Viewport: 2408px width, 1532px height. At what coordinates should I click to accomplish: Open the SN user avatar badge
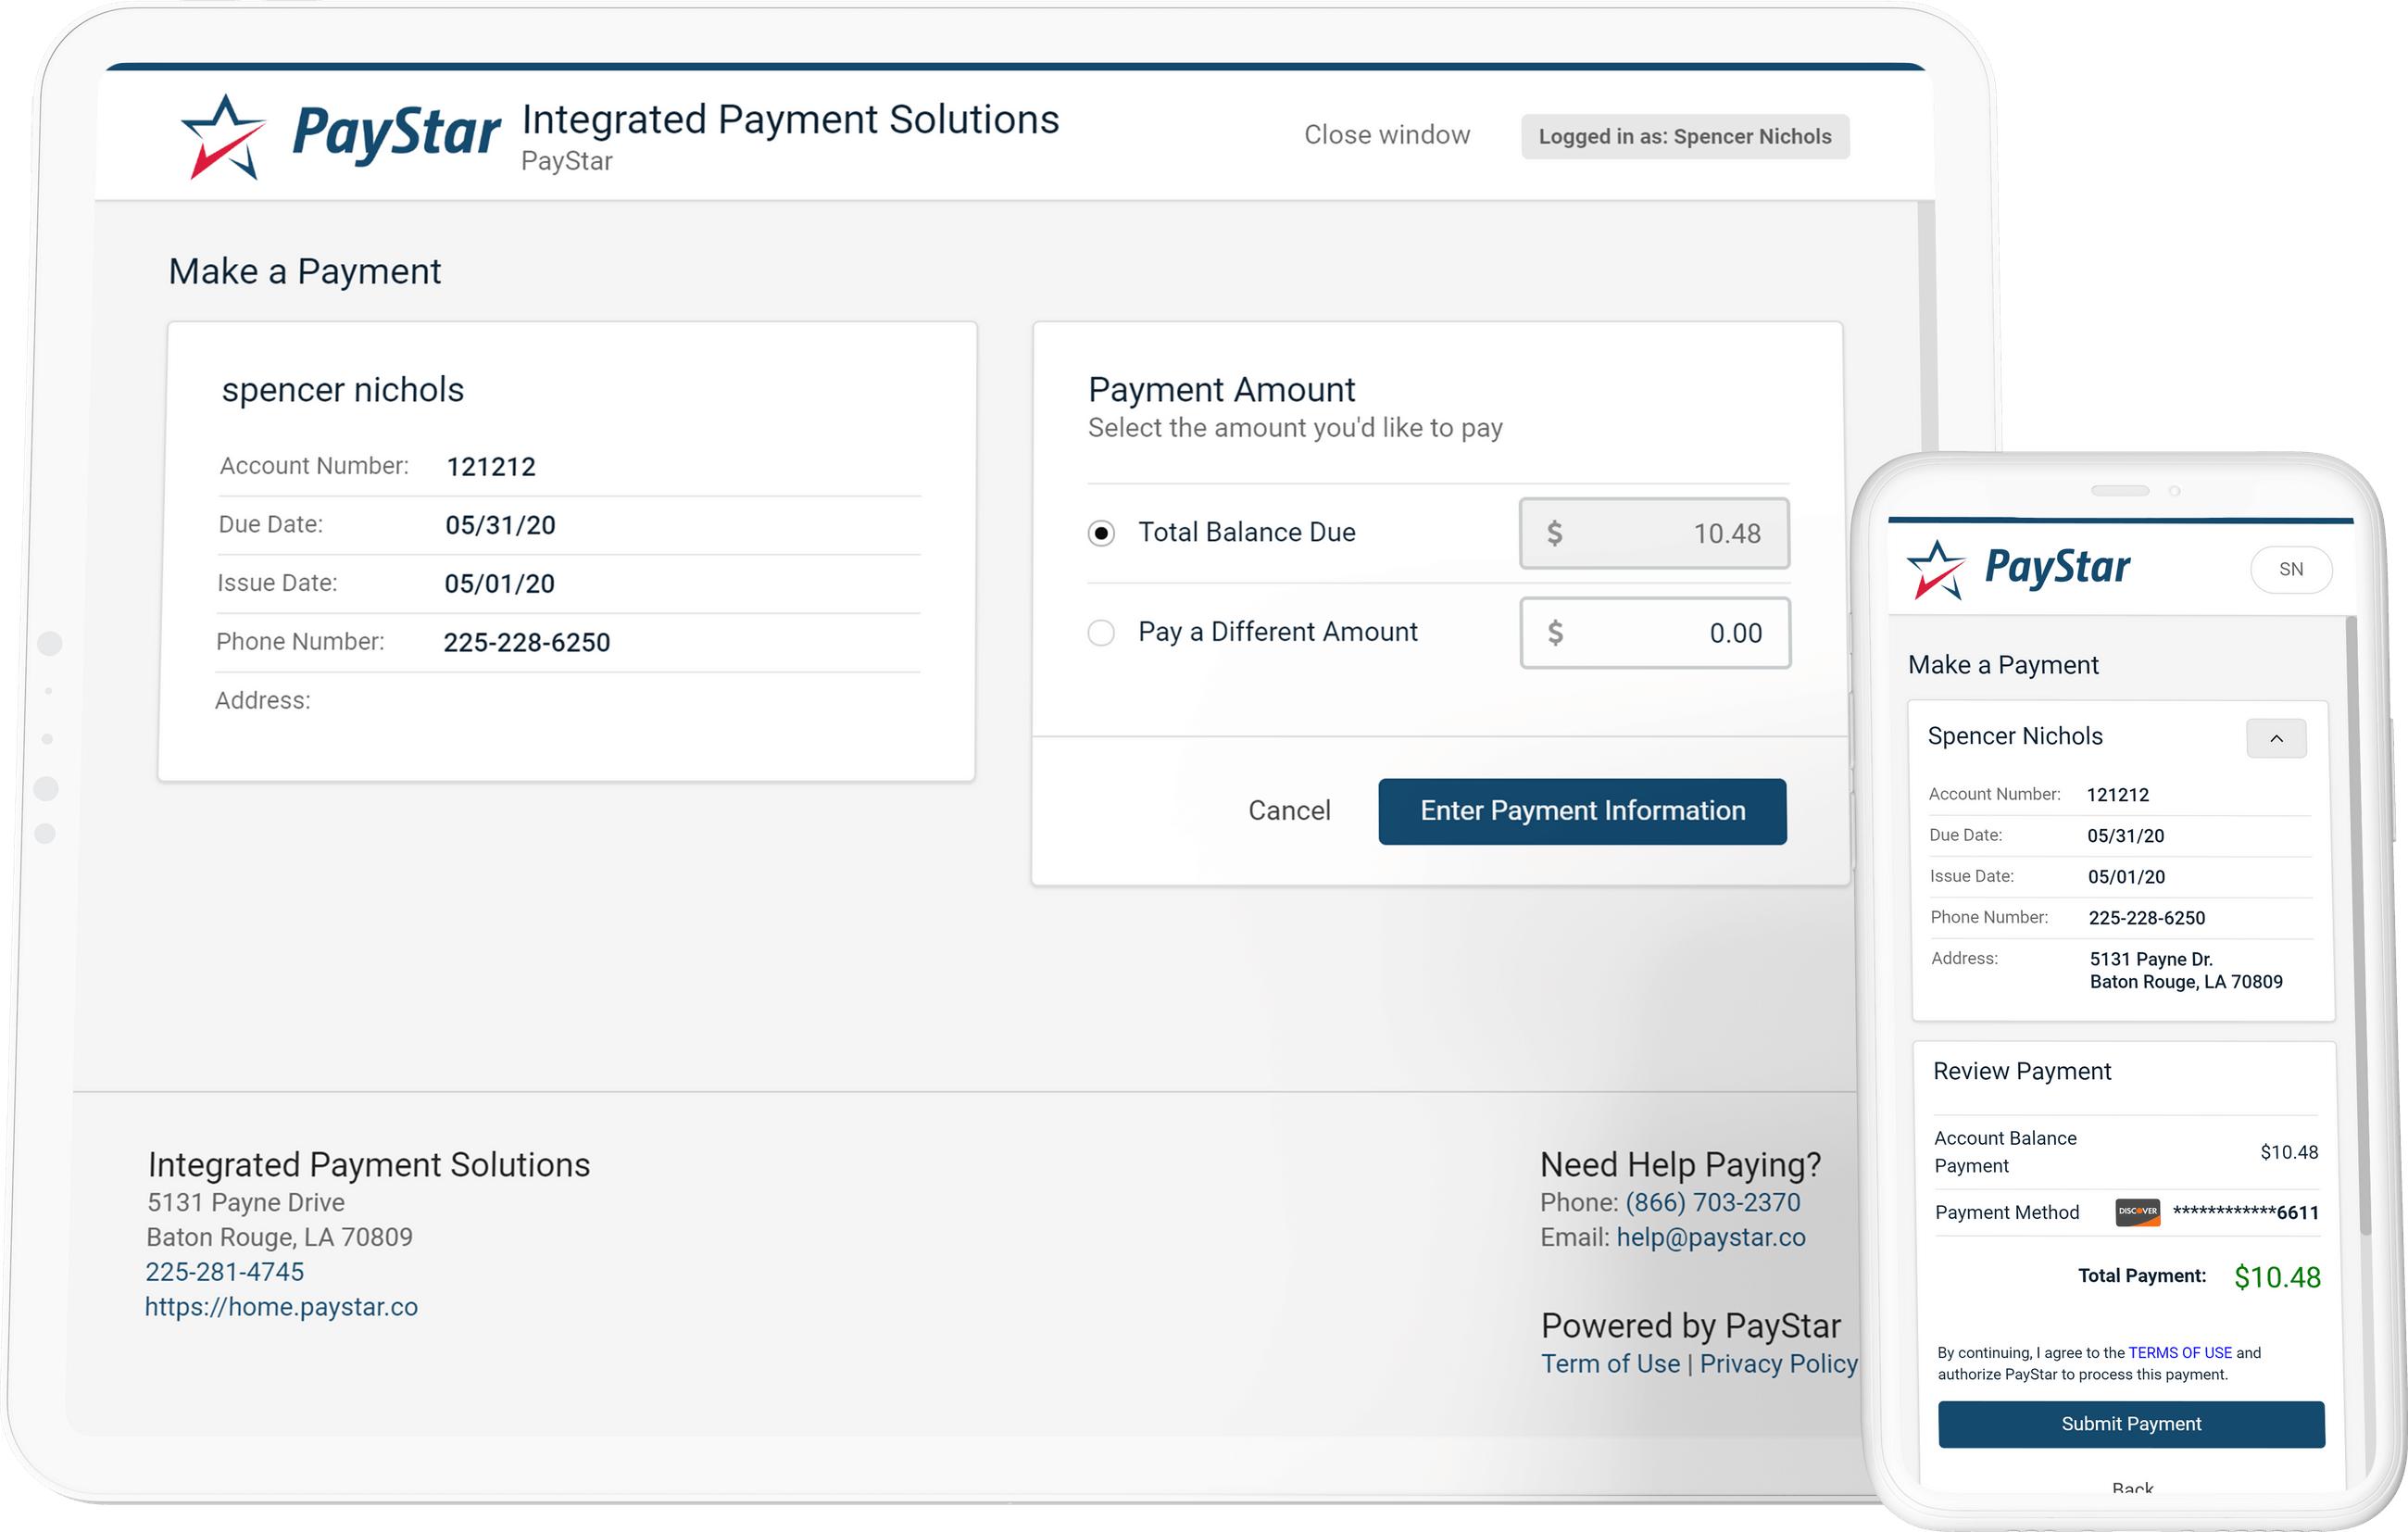2290,570
